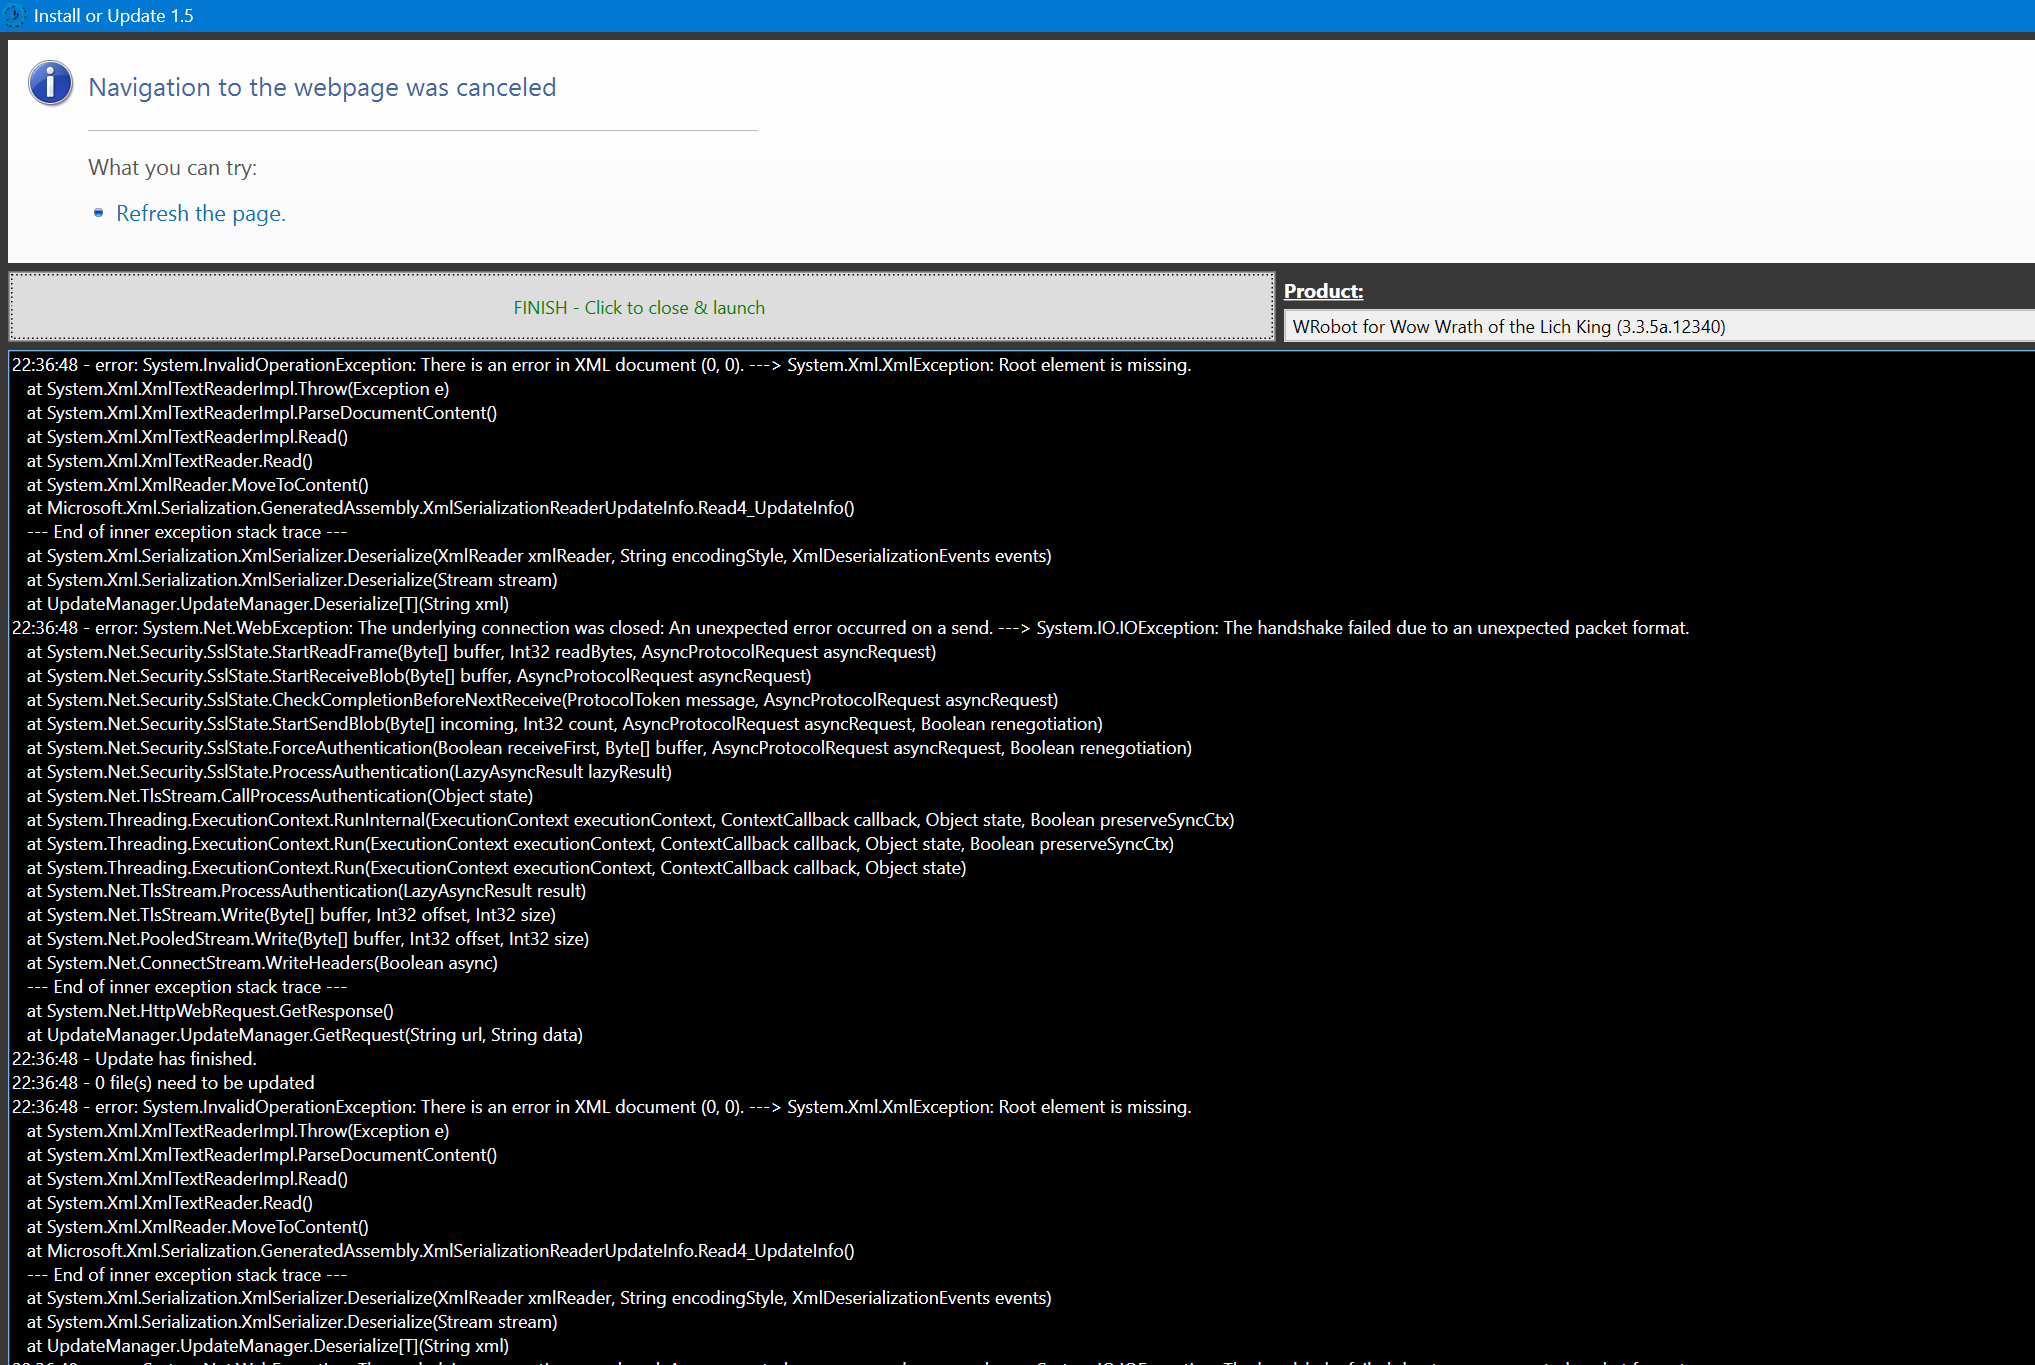Viewport: 2035px width, 1365px height.
Task: Click the Refresh the page link
Action: click(x=201, y=213)
